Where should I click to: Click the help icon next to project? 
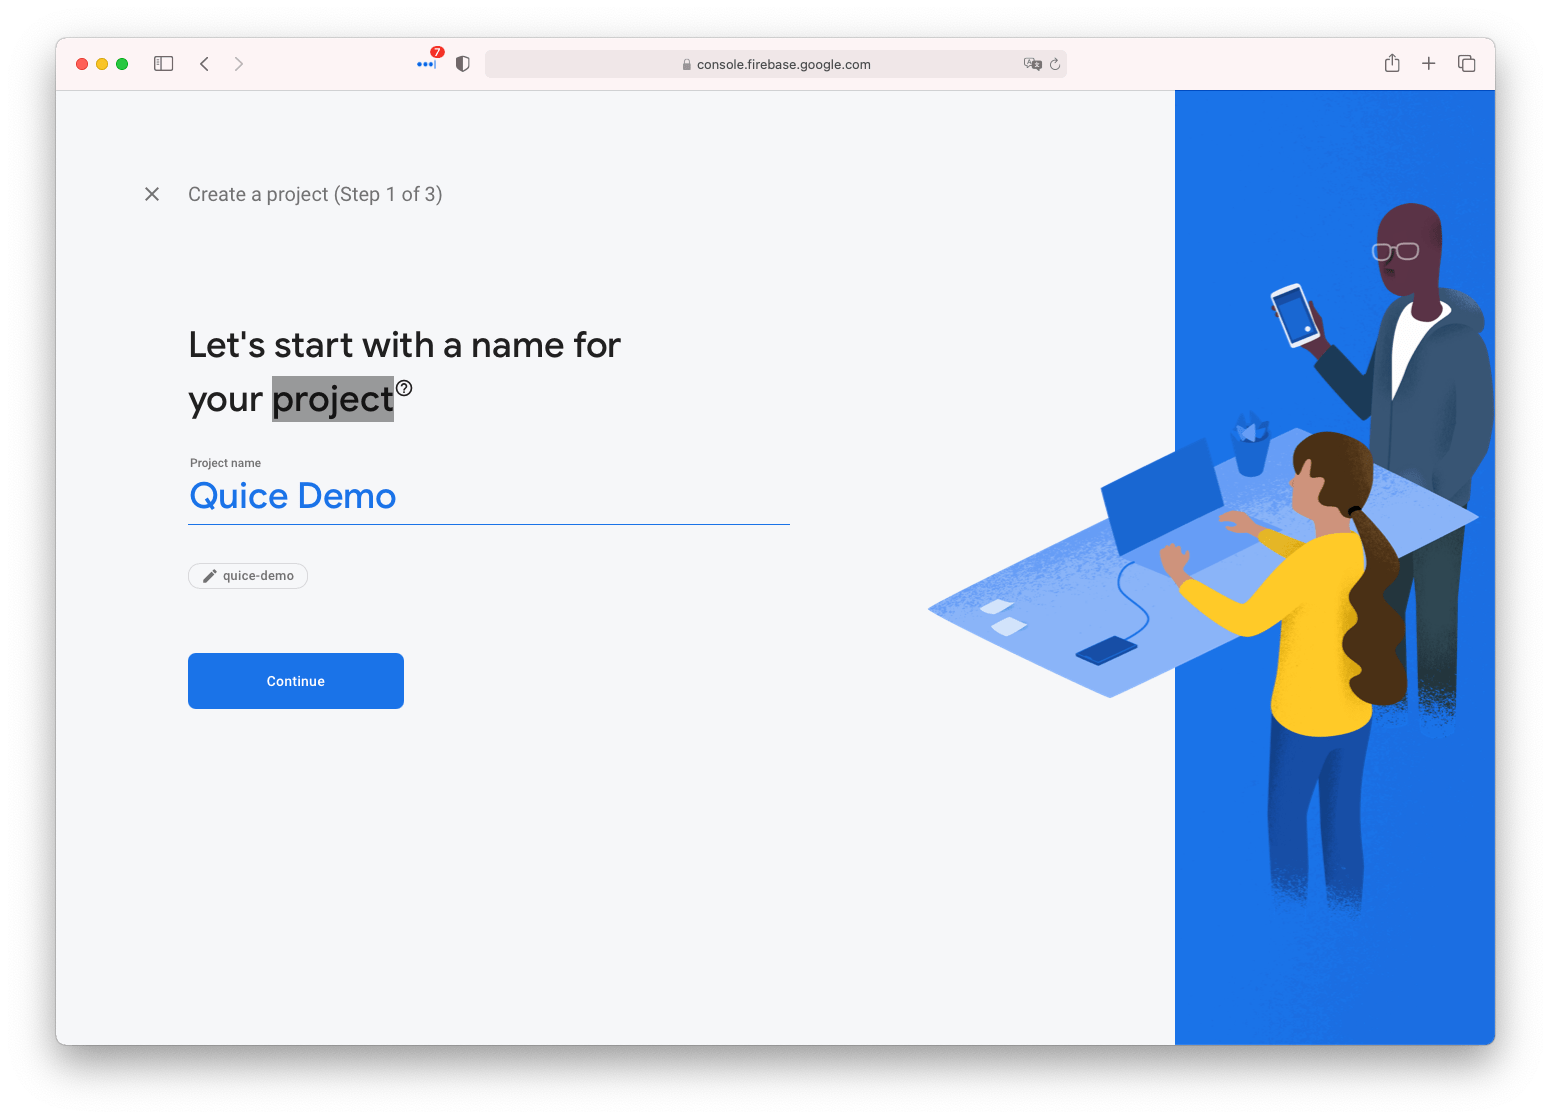(404, 388)
